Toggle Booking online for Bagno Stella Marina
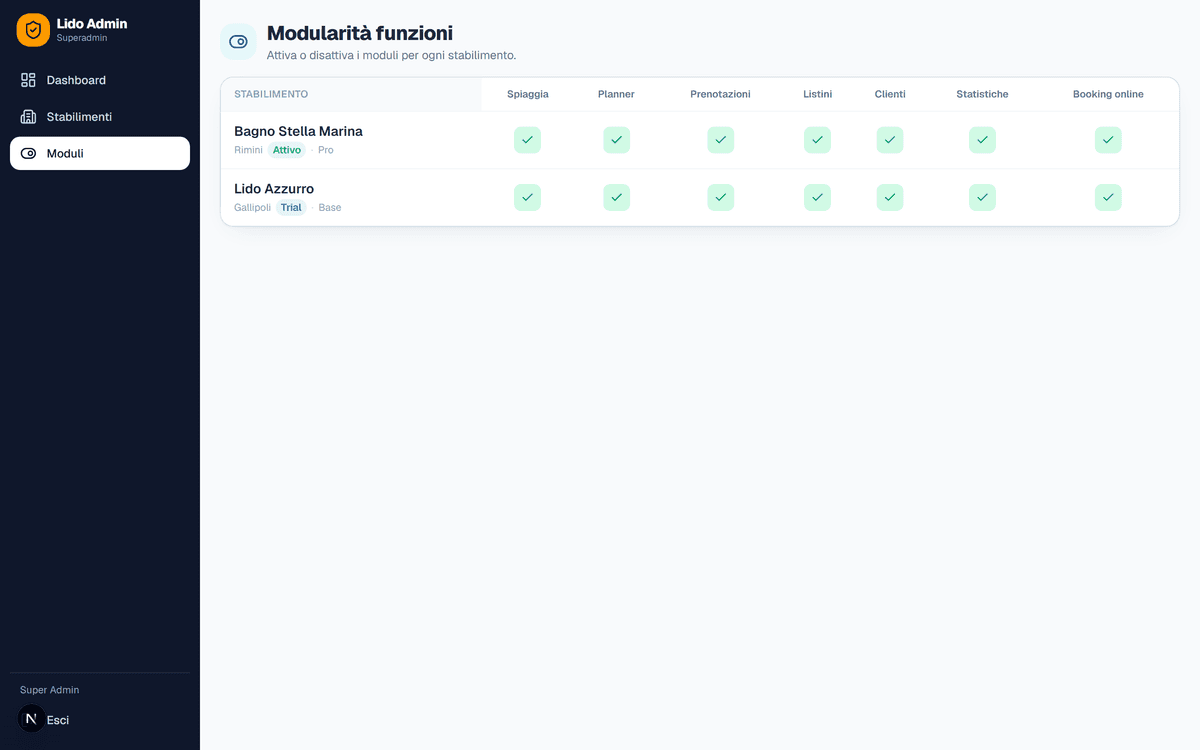Screen dimensions: 1200x750 point(1108,140)
